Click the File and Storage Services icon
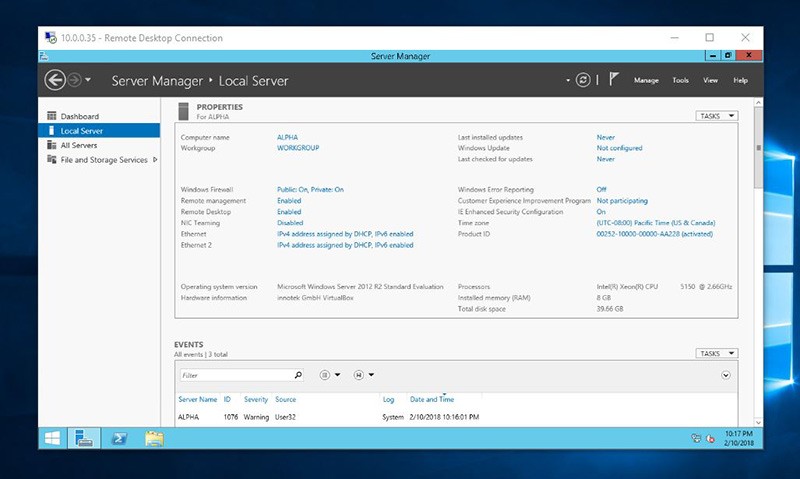Image resolution: width=800 pixels, height=479 pixels. 52,159
